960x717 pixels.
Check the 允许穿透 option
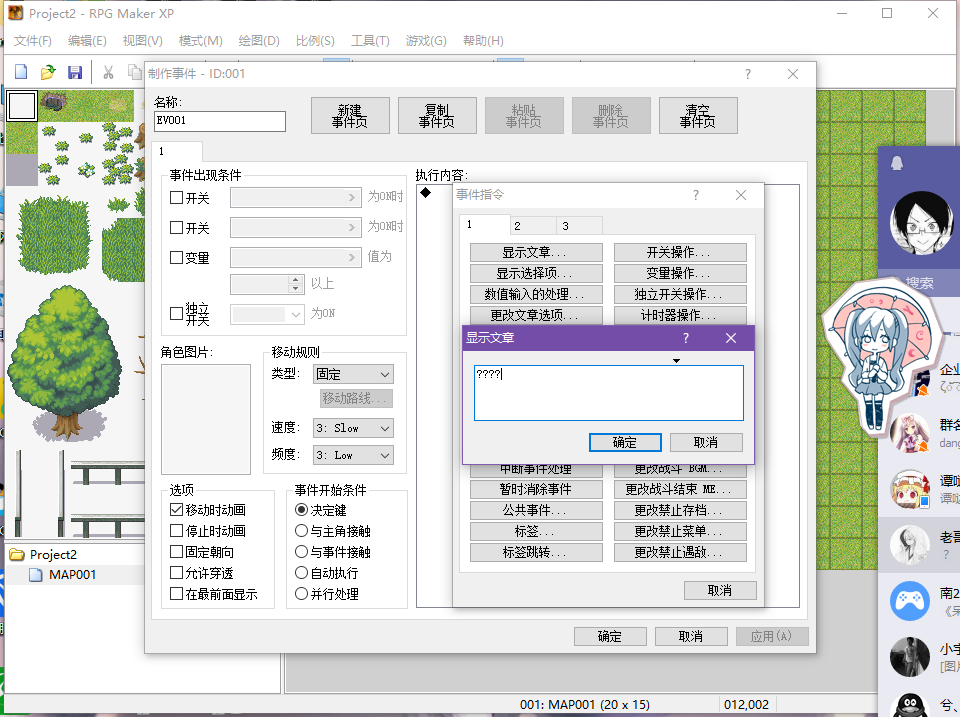click(176, 572)
